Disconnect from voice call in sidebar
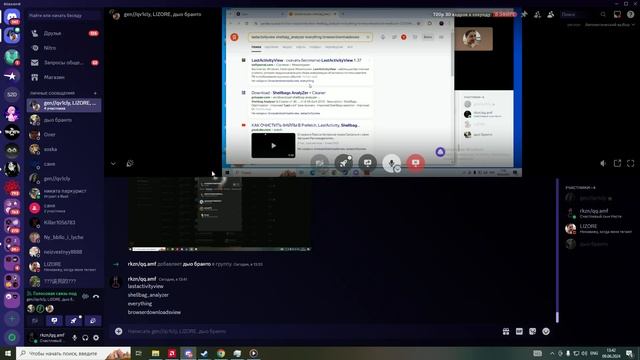Image resolution: width=640 pixels, height=360 pixels. (96, 296)
